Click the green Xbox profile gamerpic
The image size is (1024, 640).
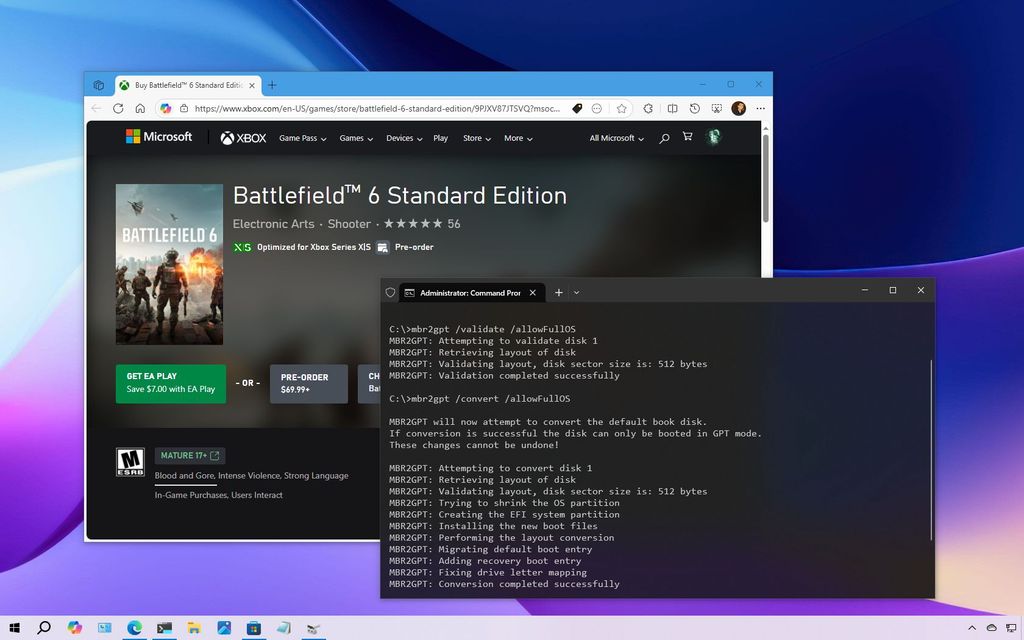(x=714, y=136)
